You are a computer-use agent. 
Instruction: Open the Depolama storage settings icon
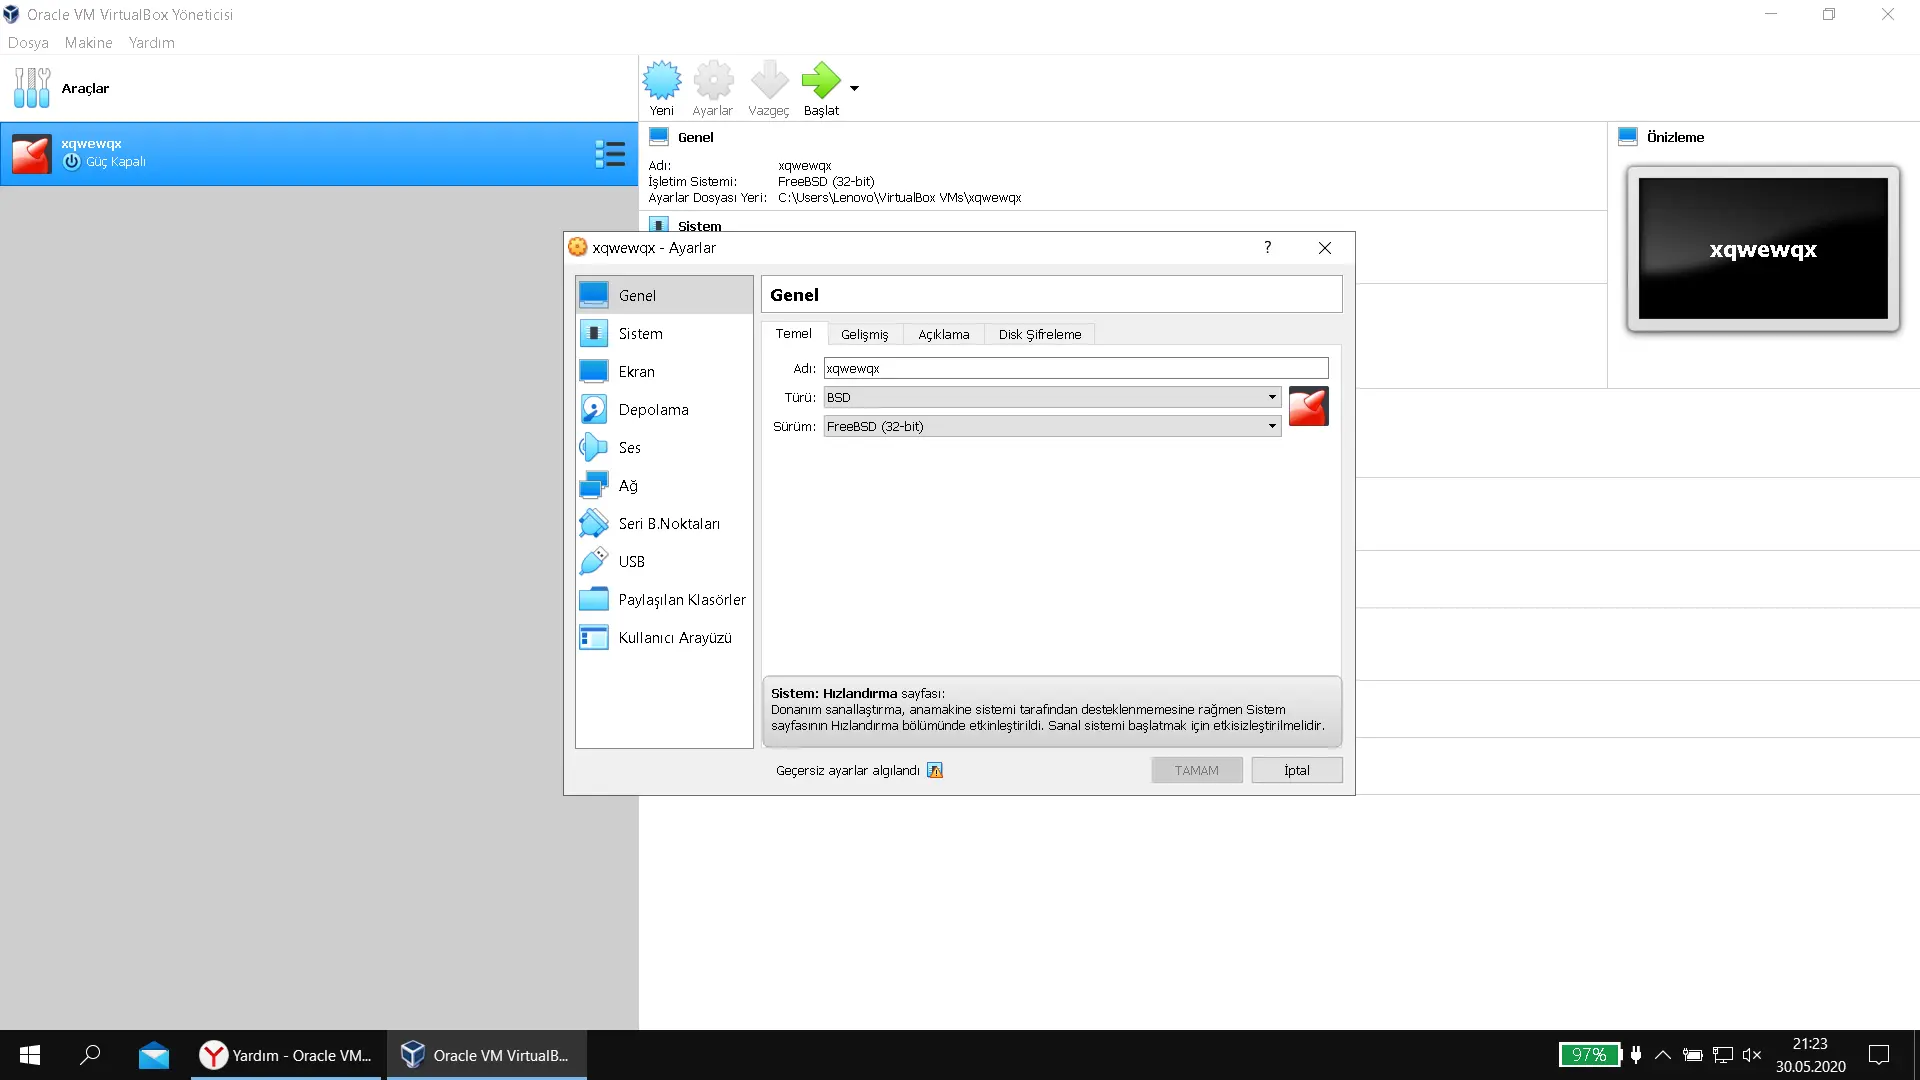(x=593, y=410)
